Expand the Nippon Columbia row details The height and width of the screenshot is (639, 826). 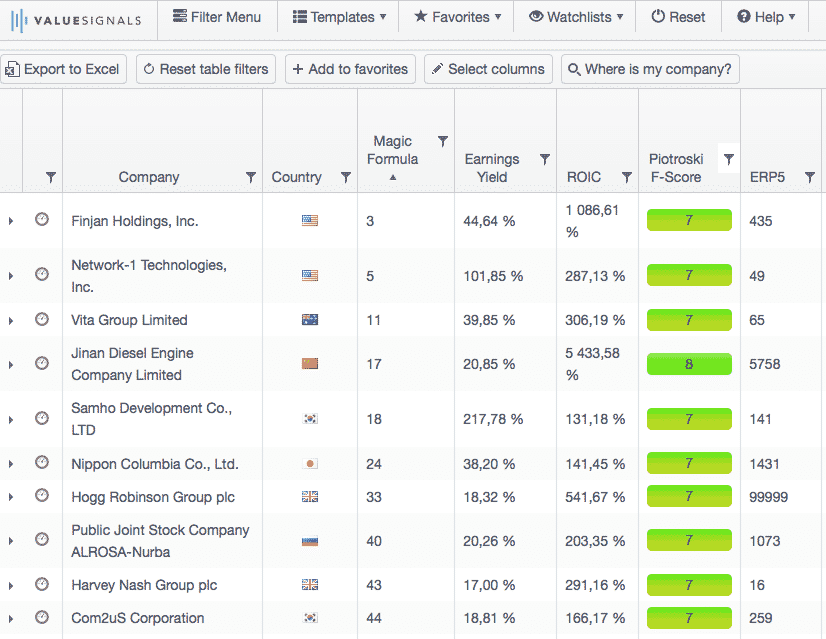click(11, 464)
